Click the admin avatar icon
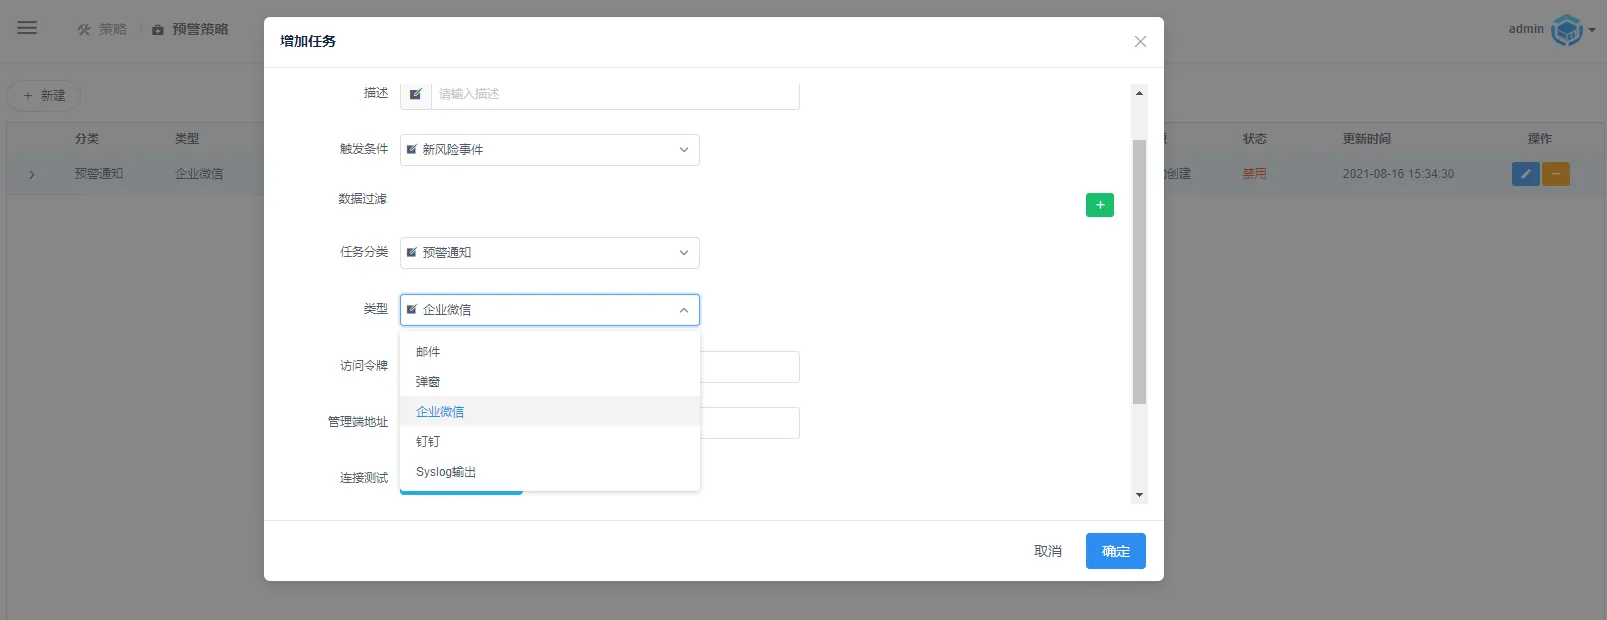1607x620 pixels. tap(1566, 30)
